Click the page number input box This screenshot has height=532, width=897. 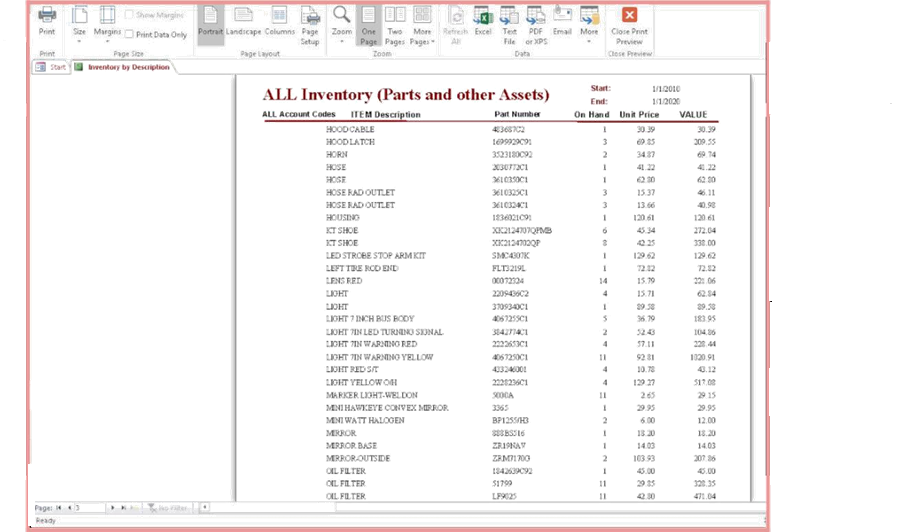click(90, 507)
